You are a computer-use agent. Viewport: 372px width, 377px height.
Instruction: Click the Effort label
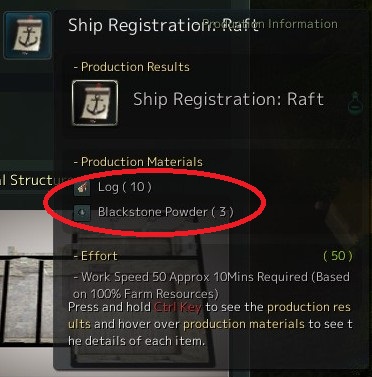96,256
